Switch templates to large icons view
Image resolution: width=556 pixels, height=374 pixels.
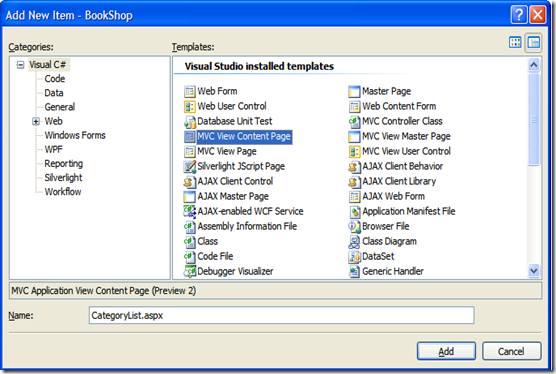point(515,43)
